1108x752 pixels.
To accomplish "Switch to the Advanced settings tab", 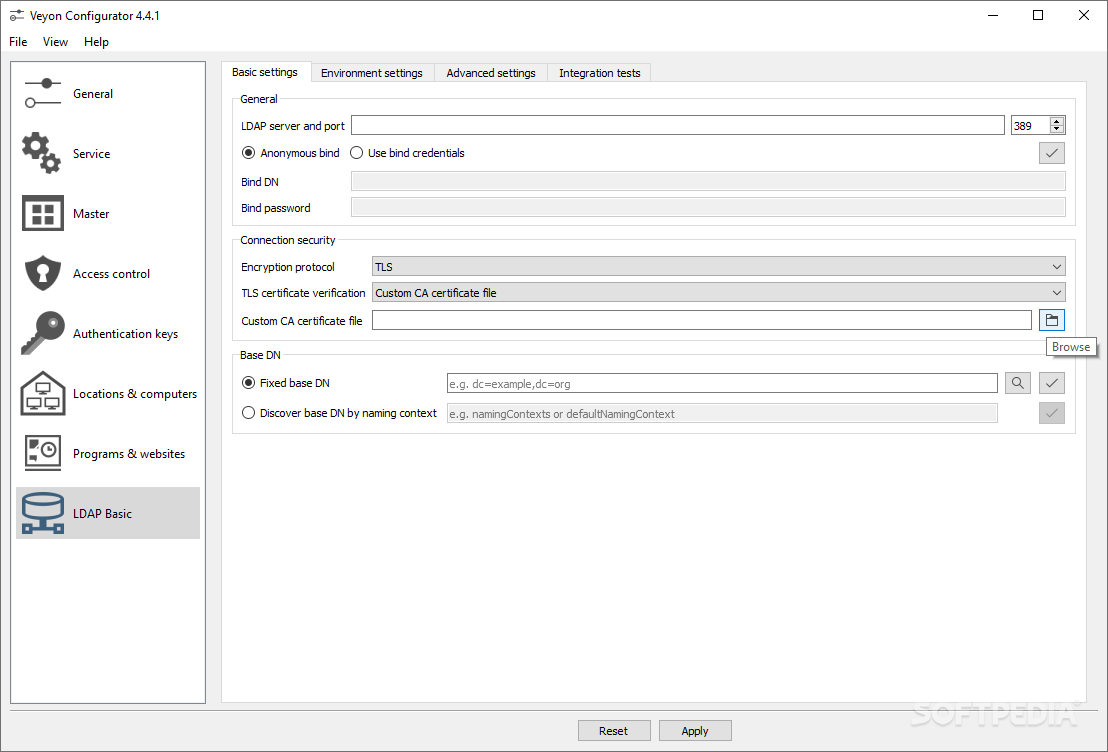I will [491, 73].
